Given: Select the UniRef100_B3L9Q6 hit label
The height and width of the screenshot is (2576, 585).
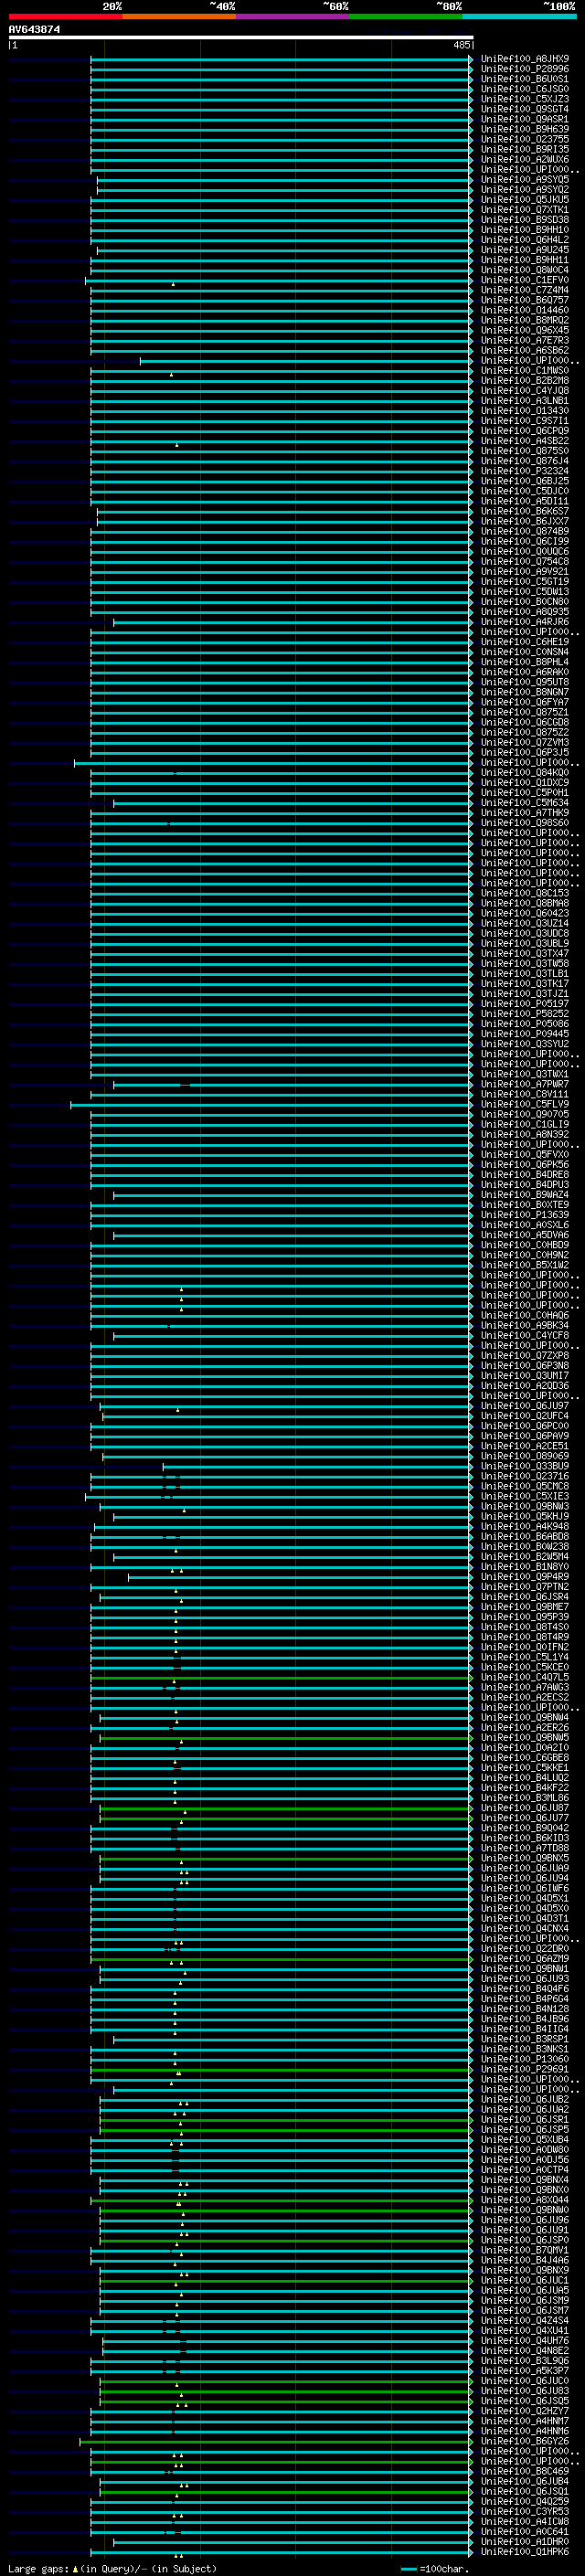Looking at the screenshot, I should click(524, 2360).
